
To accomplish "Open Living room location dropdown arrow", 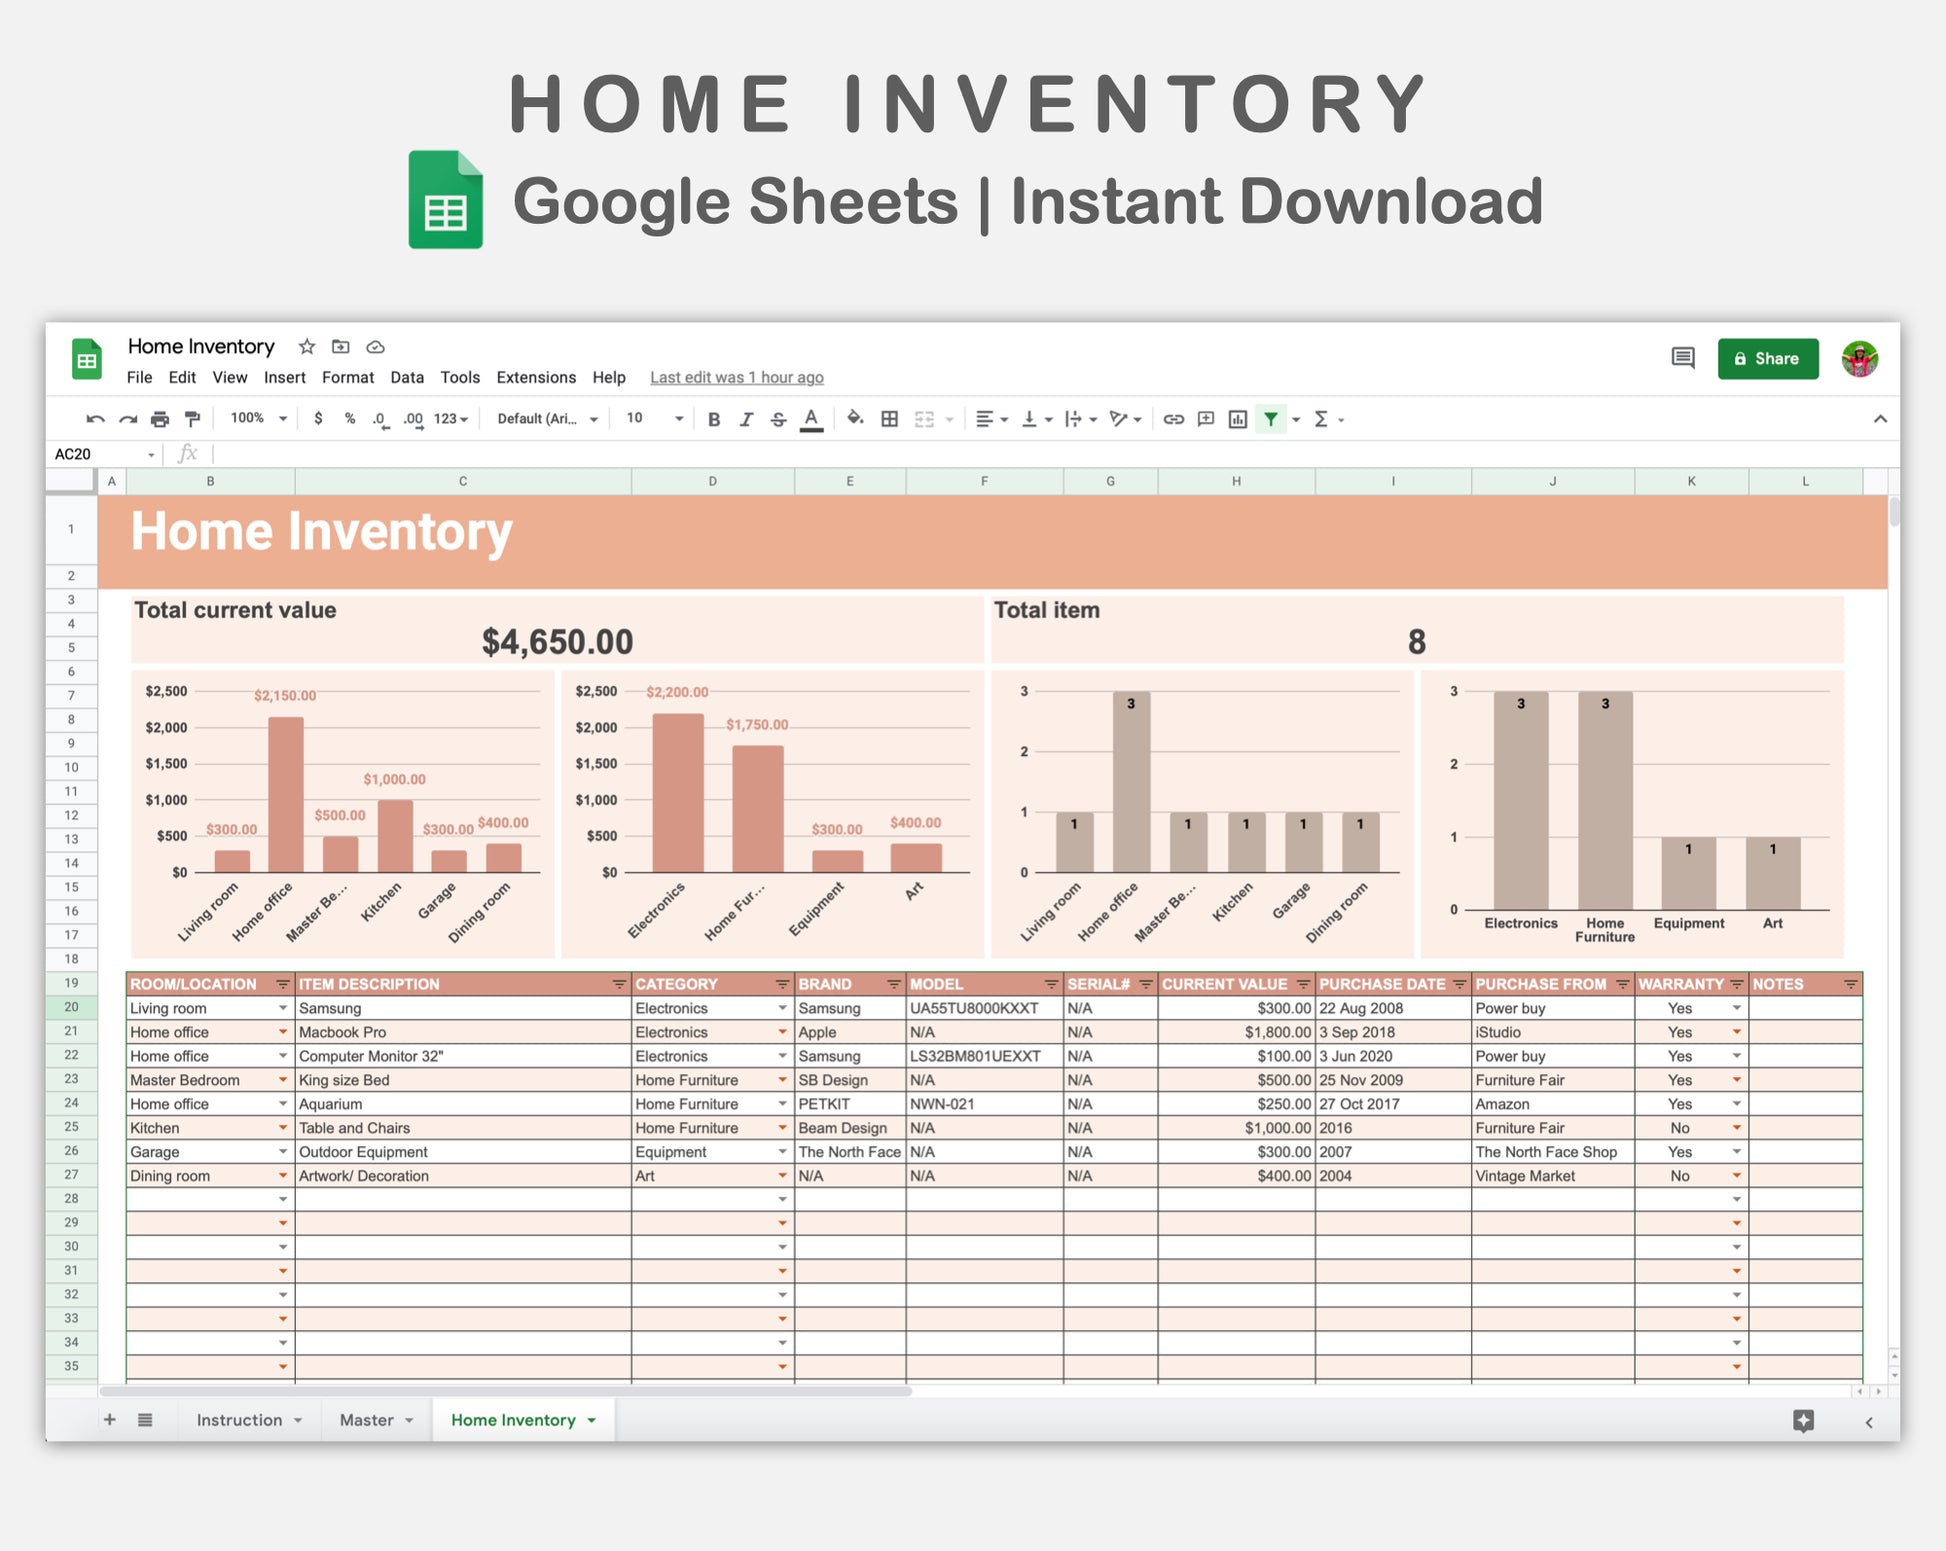I will coord(283,1009).
